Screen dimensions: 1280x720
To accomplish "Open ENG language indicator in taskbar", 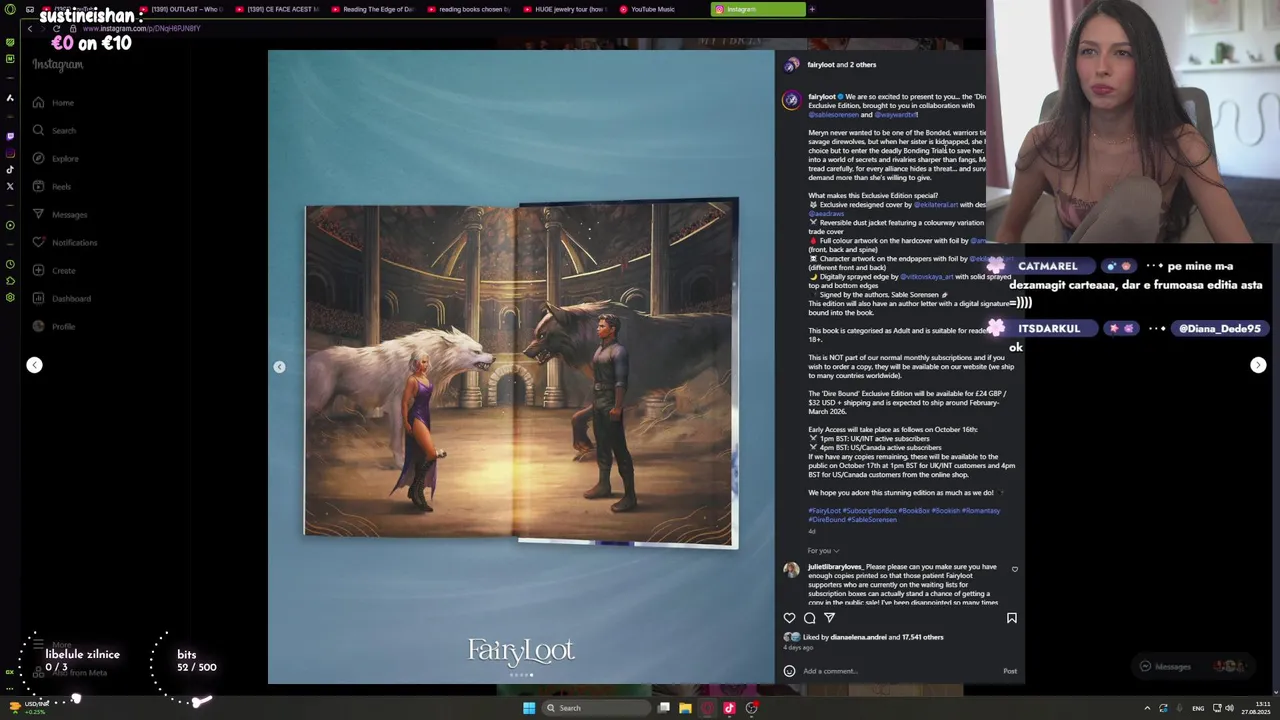I will tap(1198, 708).
